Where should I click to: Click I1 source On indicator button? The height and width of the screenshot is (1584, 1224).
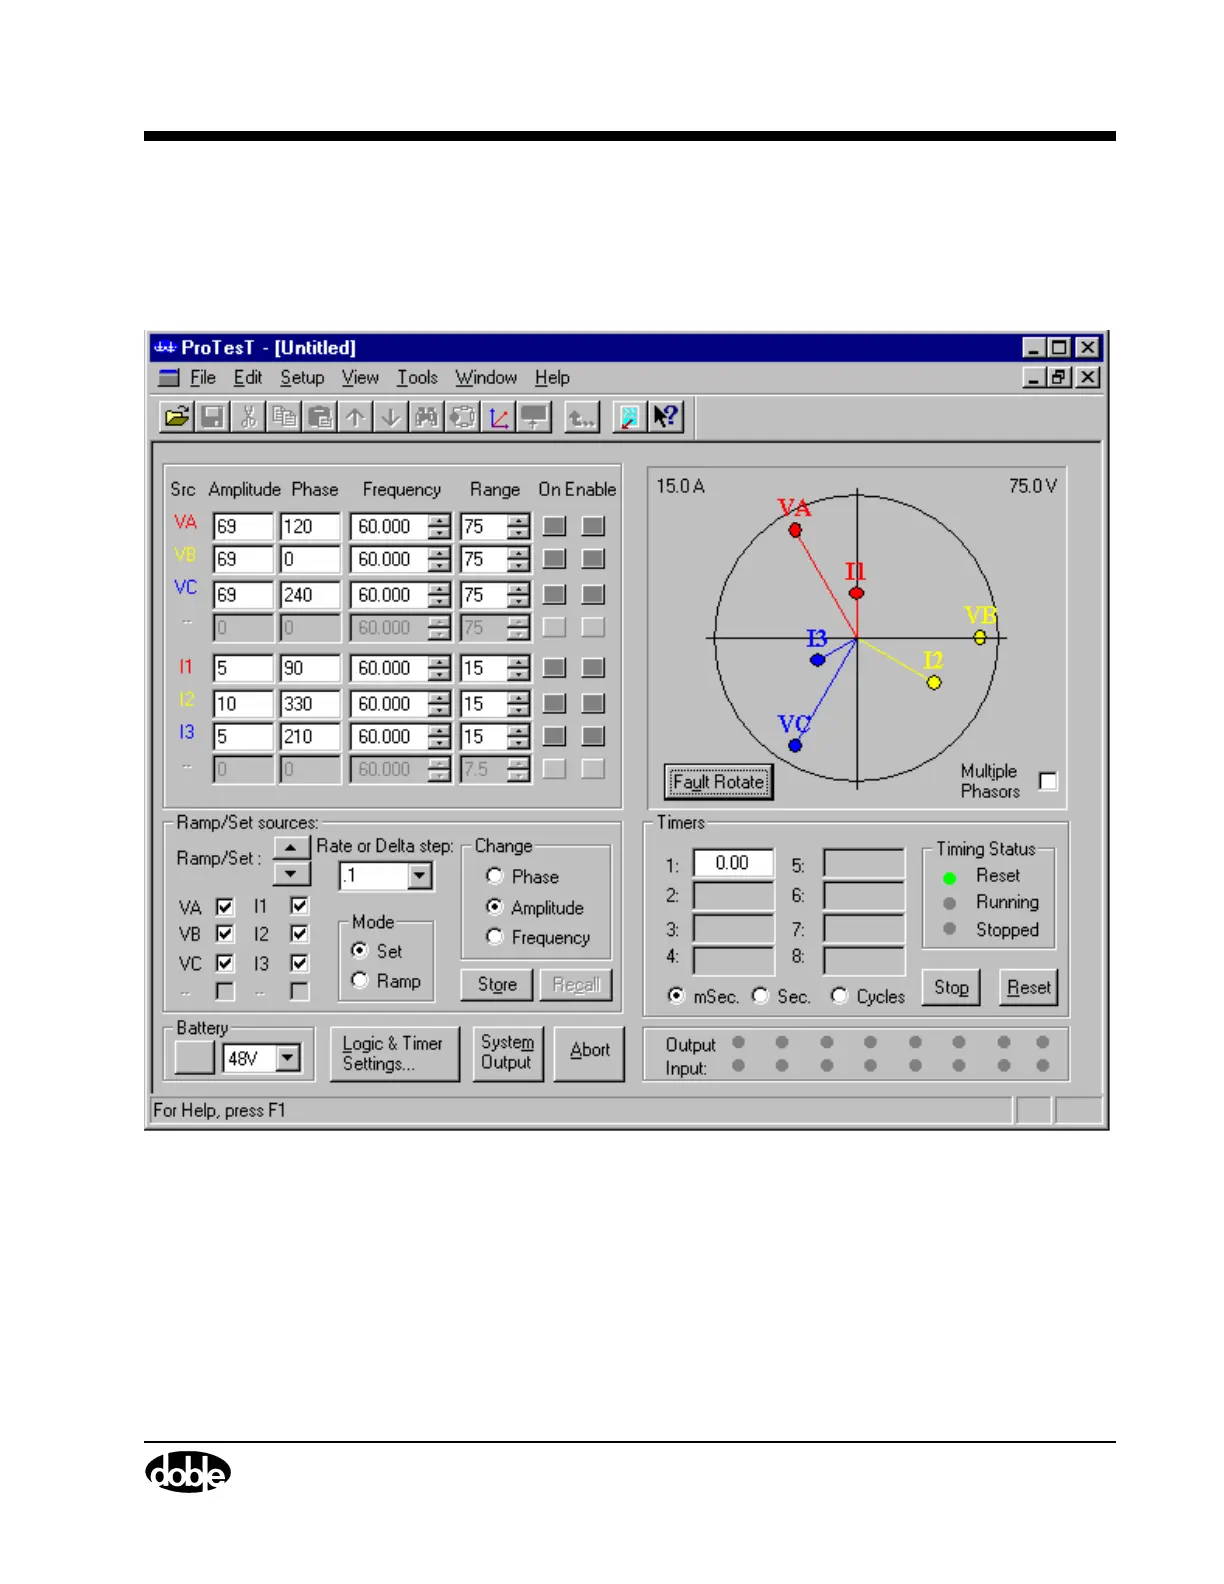(x=555, y=668)
